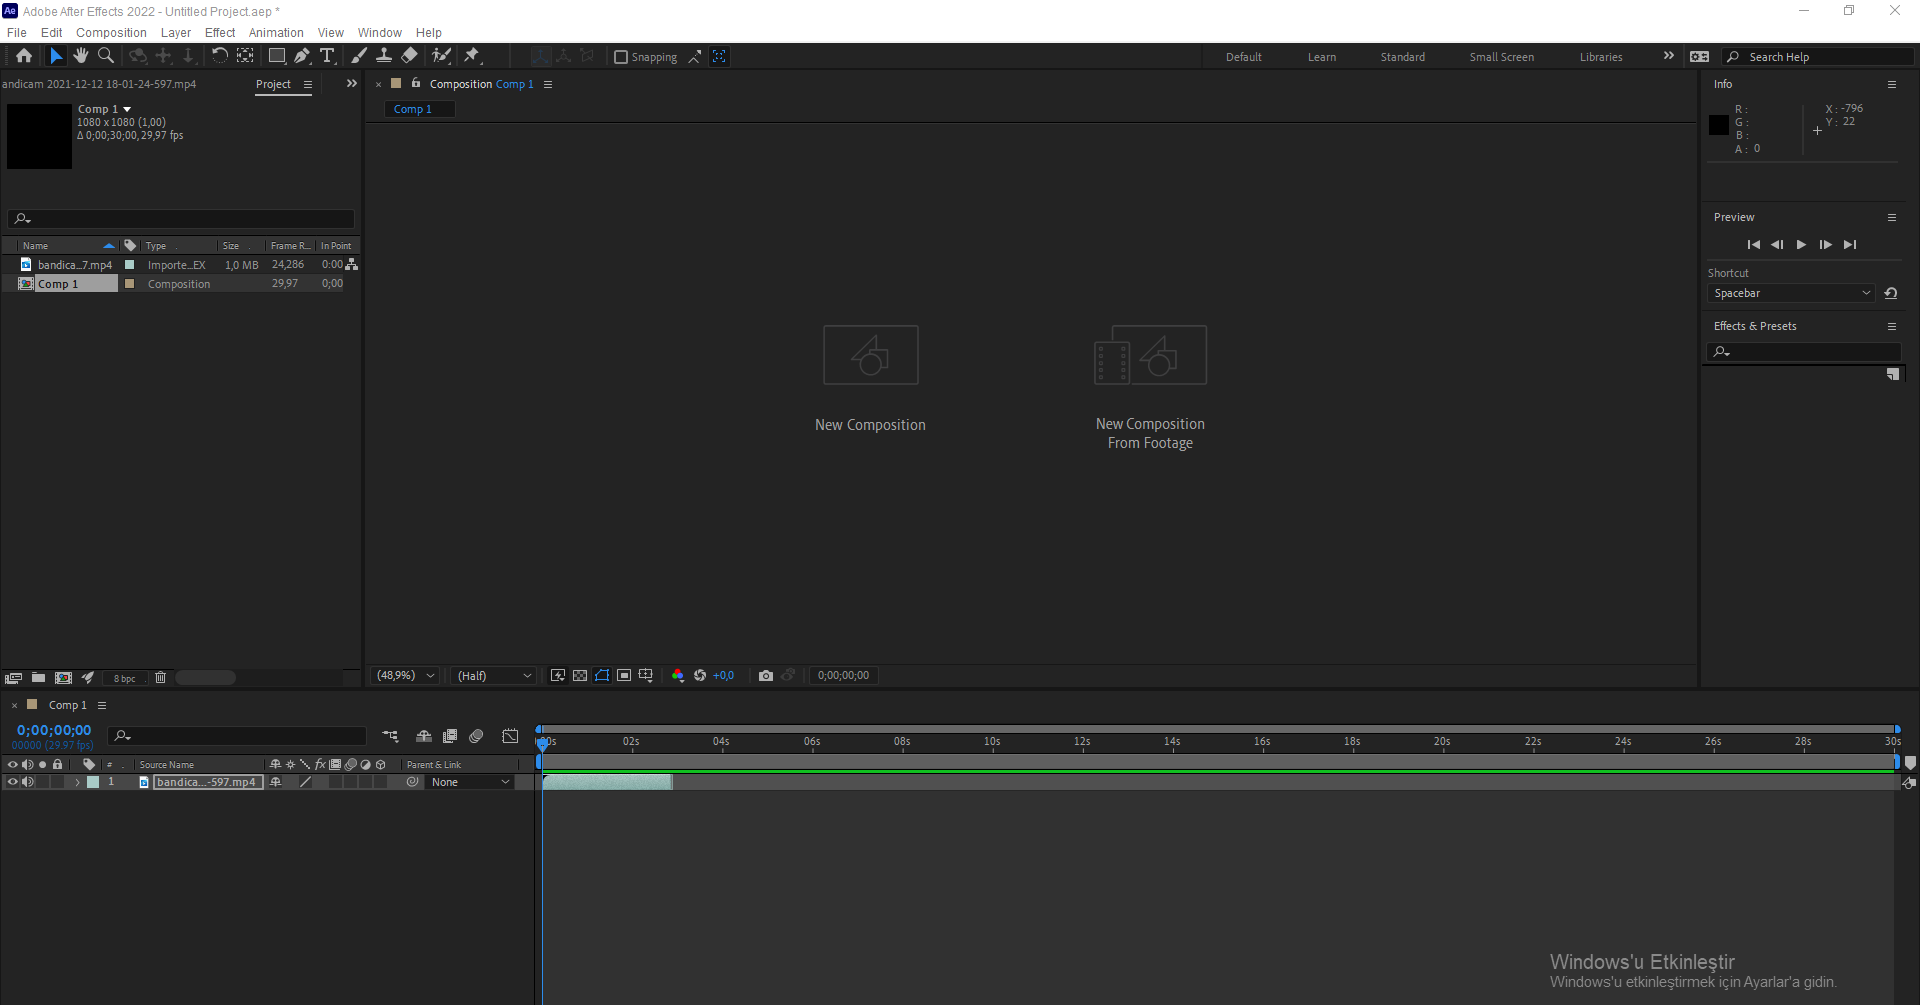Viewport: 1920px width, 1005px height.
Task: Open grid and guide options in viewer
Action: [646, 676]
